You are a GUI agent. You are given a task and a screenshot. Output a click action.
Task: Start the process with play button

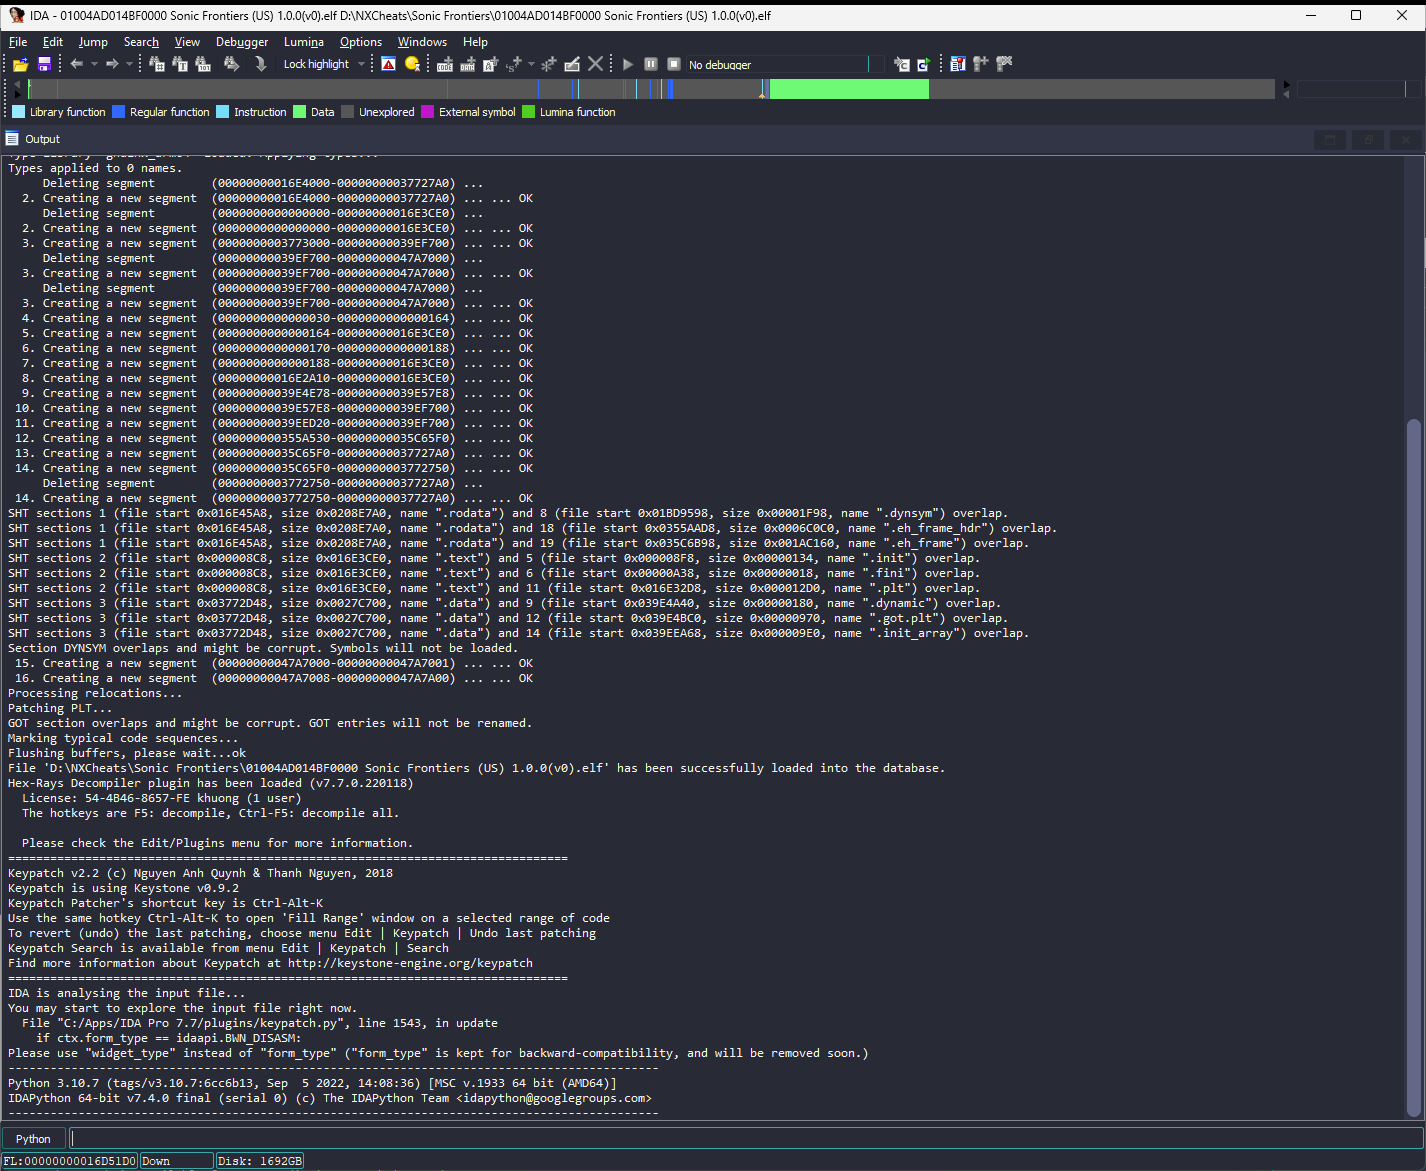[x=628, y=64]
